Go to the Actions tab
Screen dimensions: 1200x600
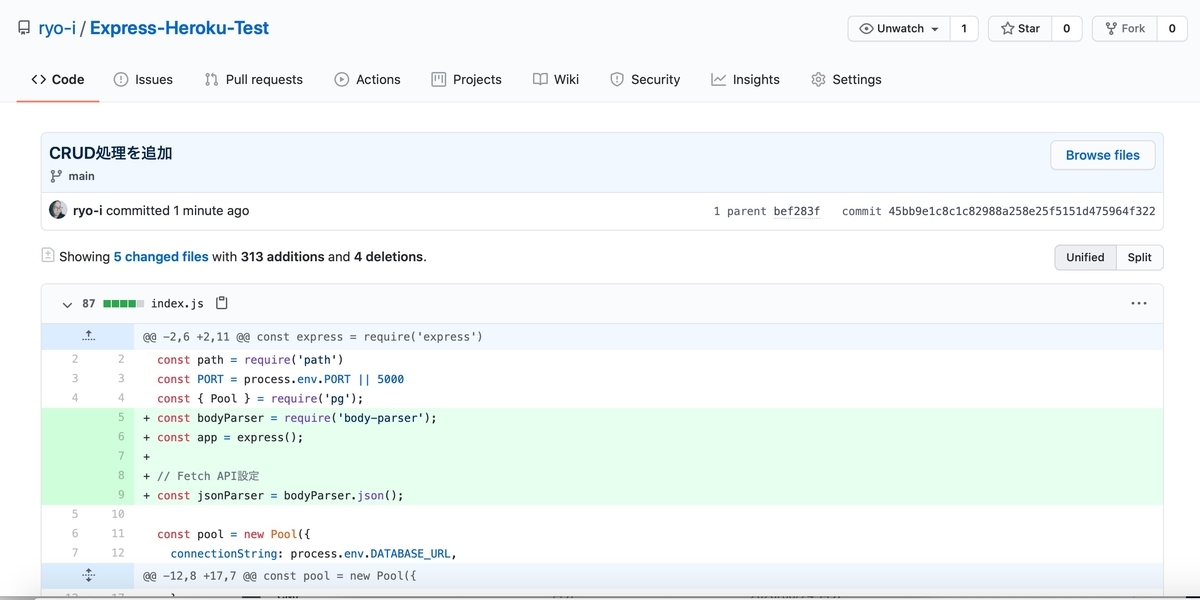click(x=367, y=79)
